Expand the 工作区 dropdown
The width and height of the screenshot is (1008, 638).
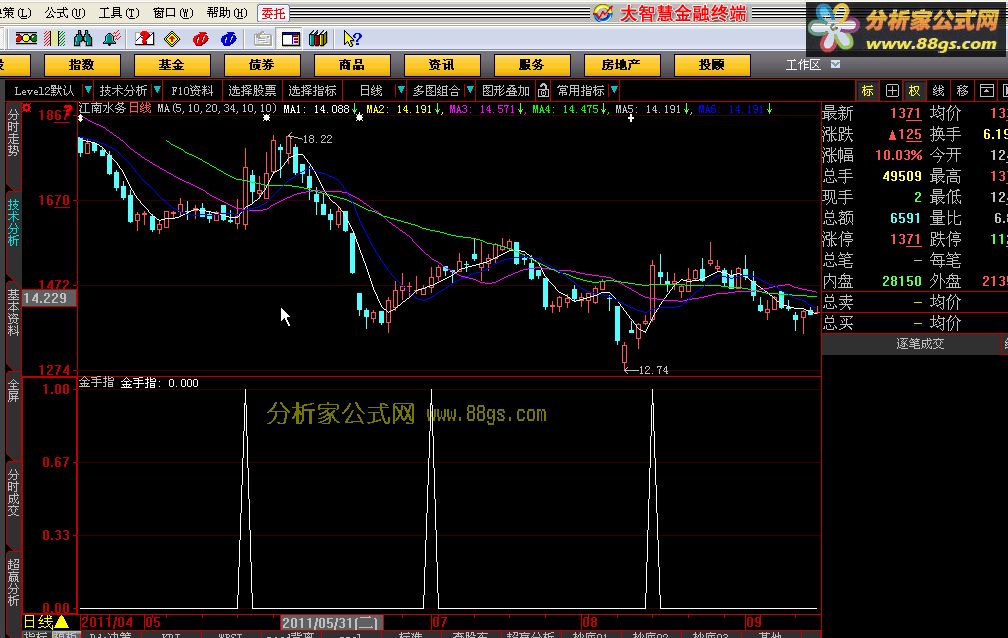[836, 64]
